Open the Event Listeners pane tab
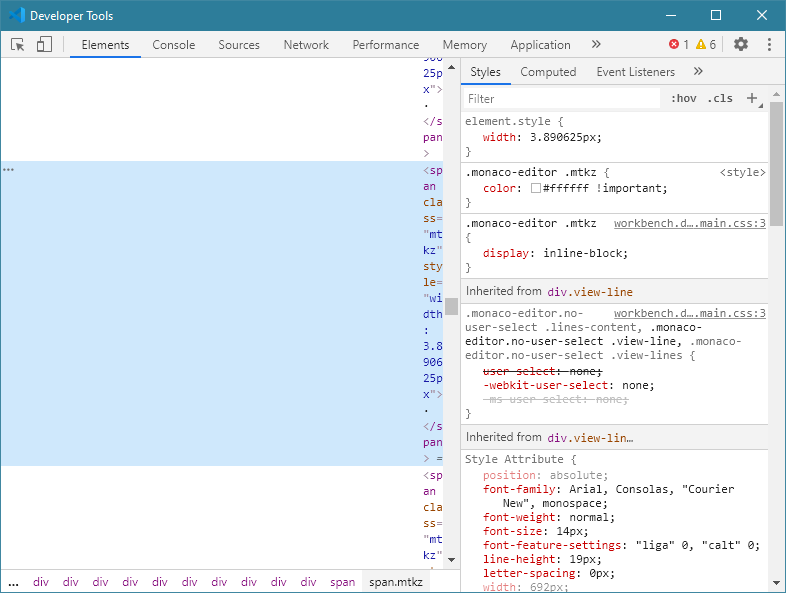786x593 pixels. pos(636,72)
